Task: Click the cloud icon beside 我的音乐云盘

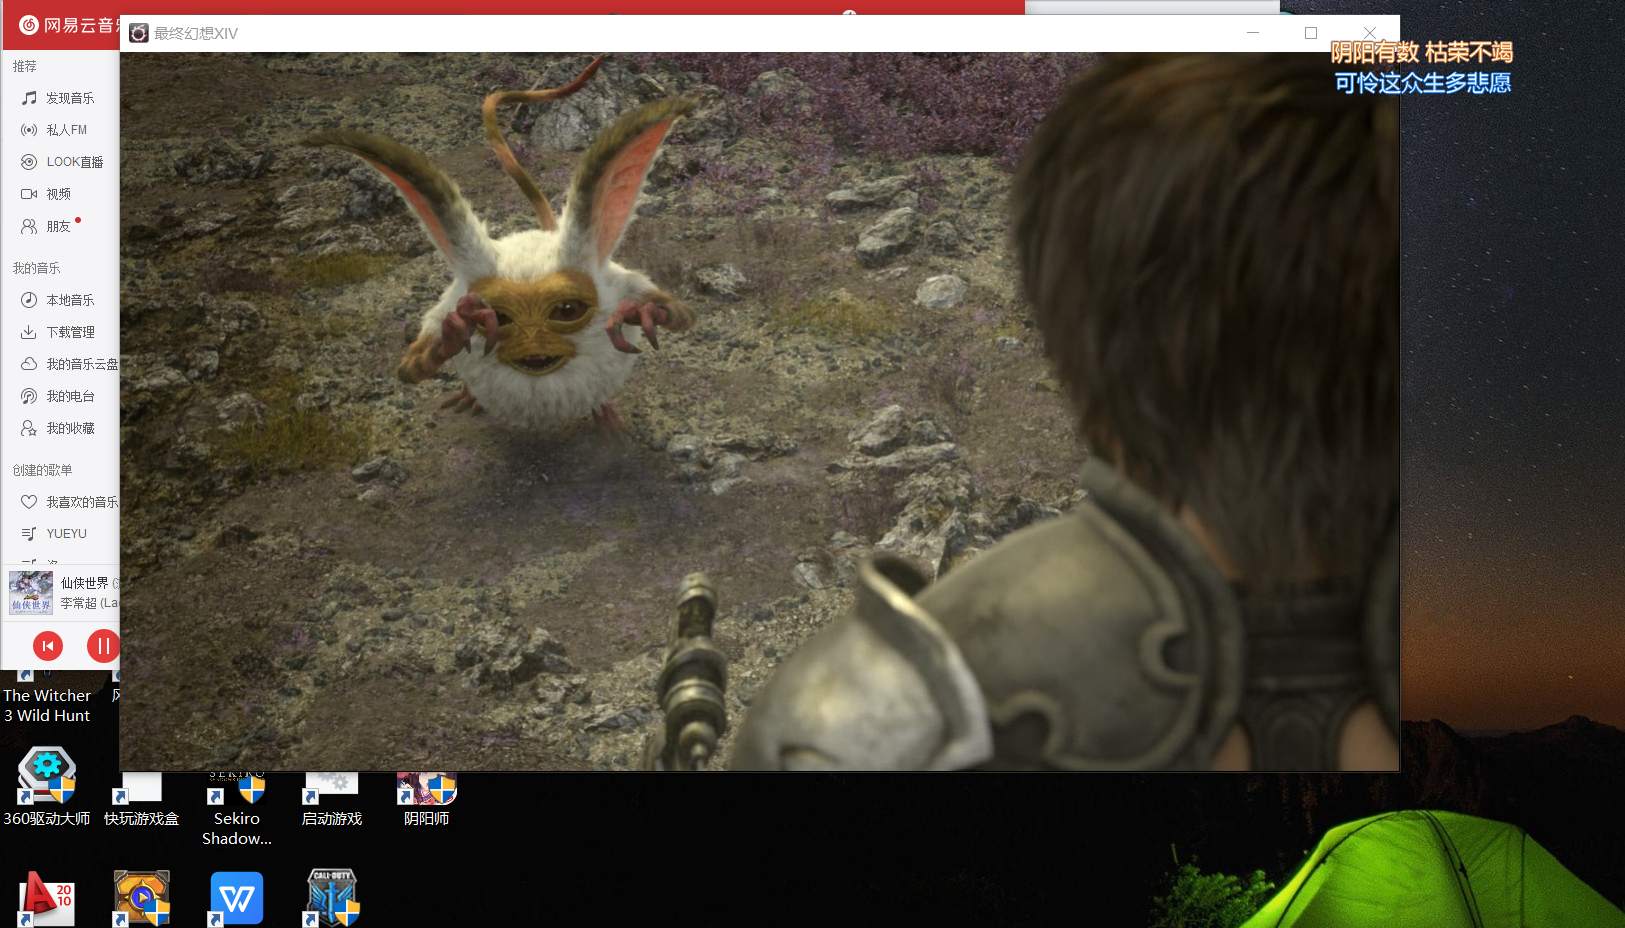Action: click(x=29, y=364)
